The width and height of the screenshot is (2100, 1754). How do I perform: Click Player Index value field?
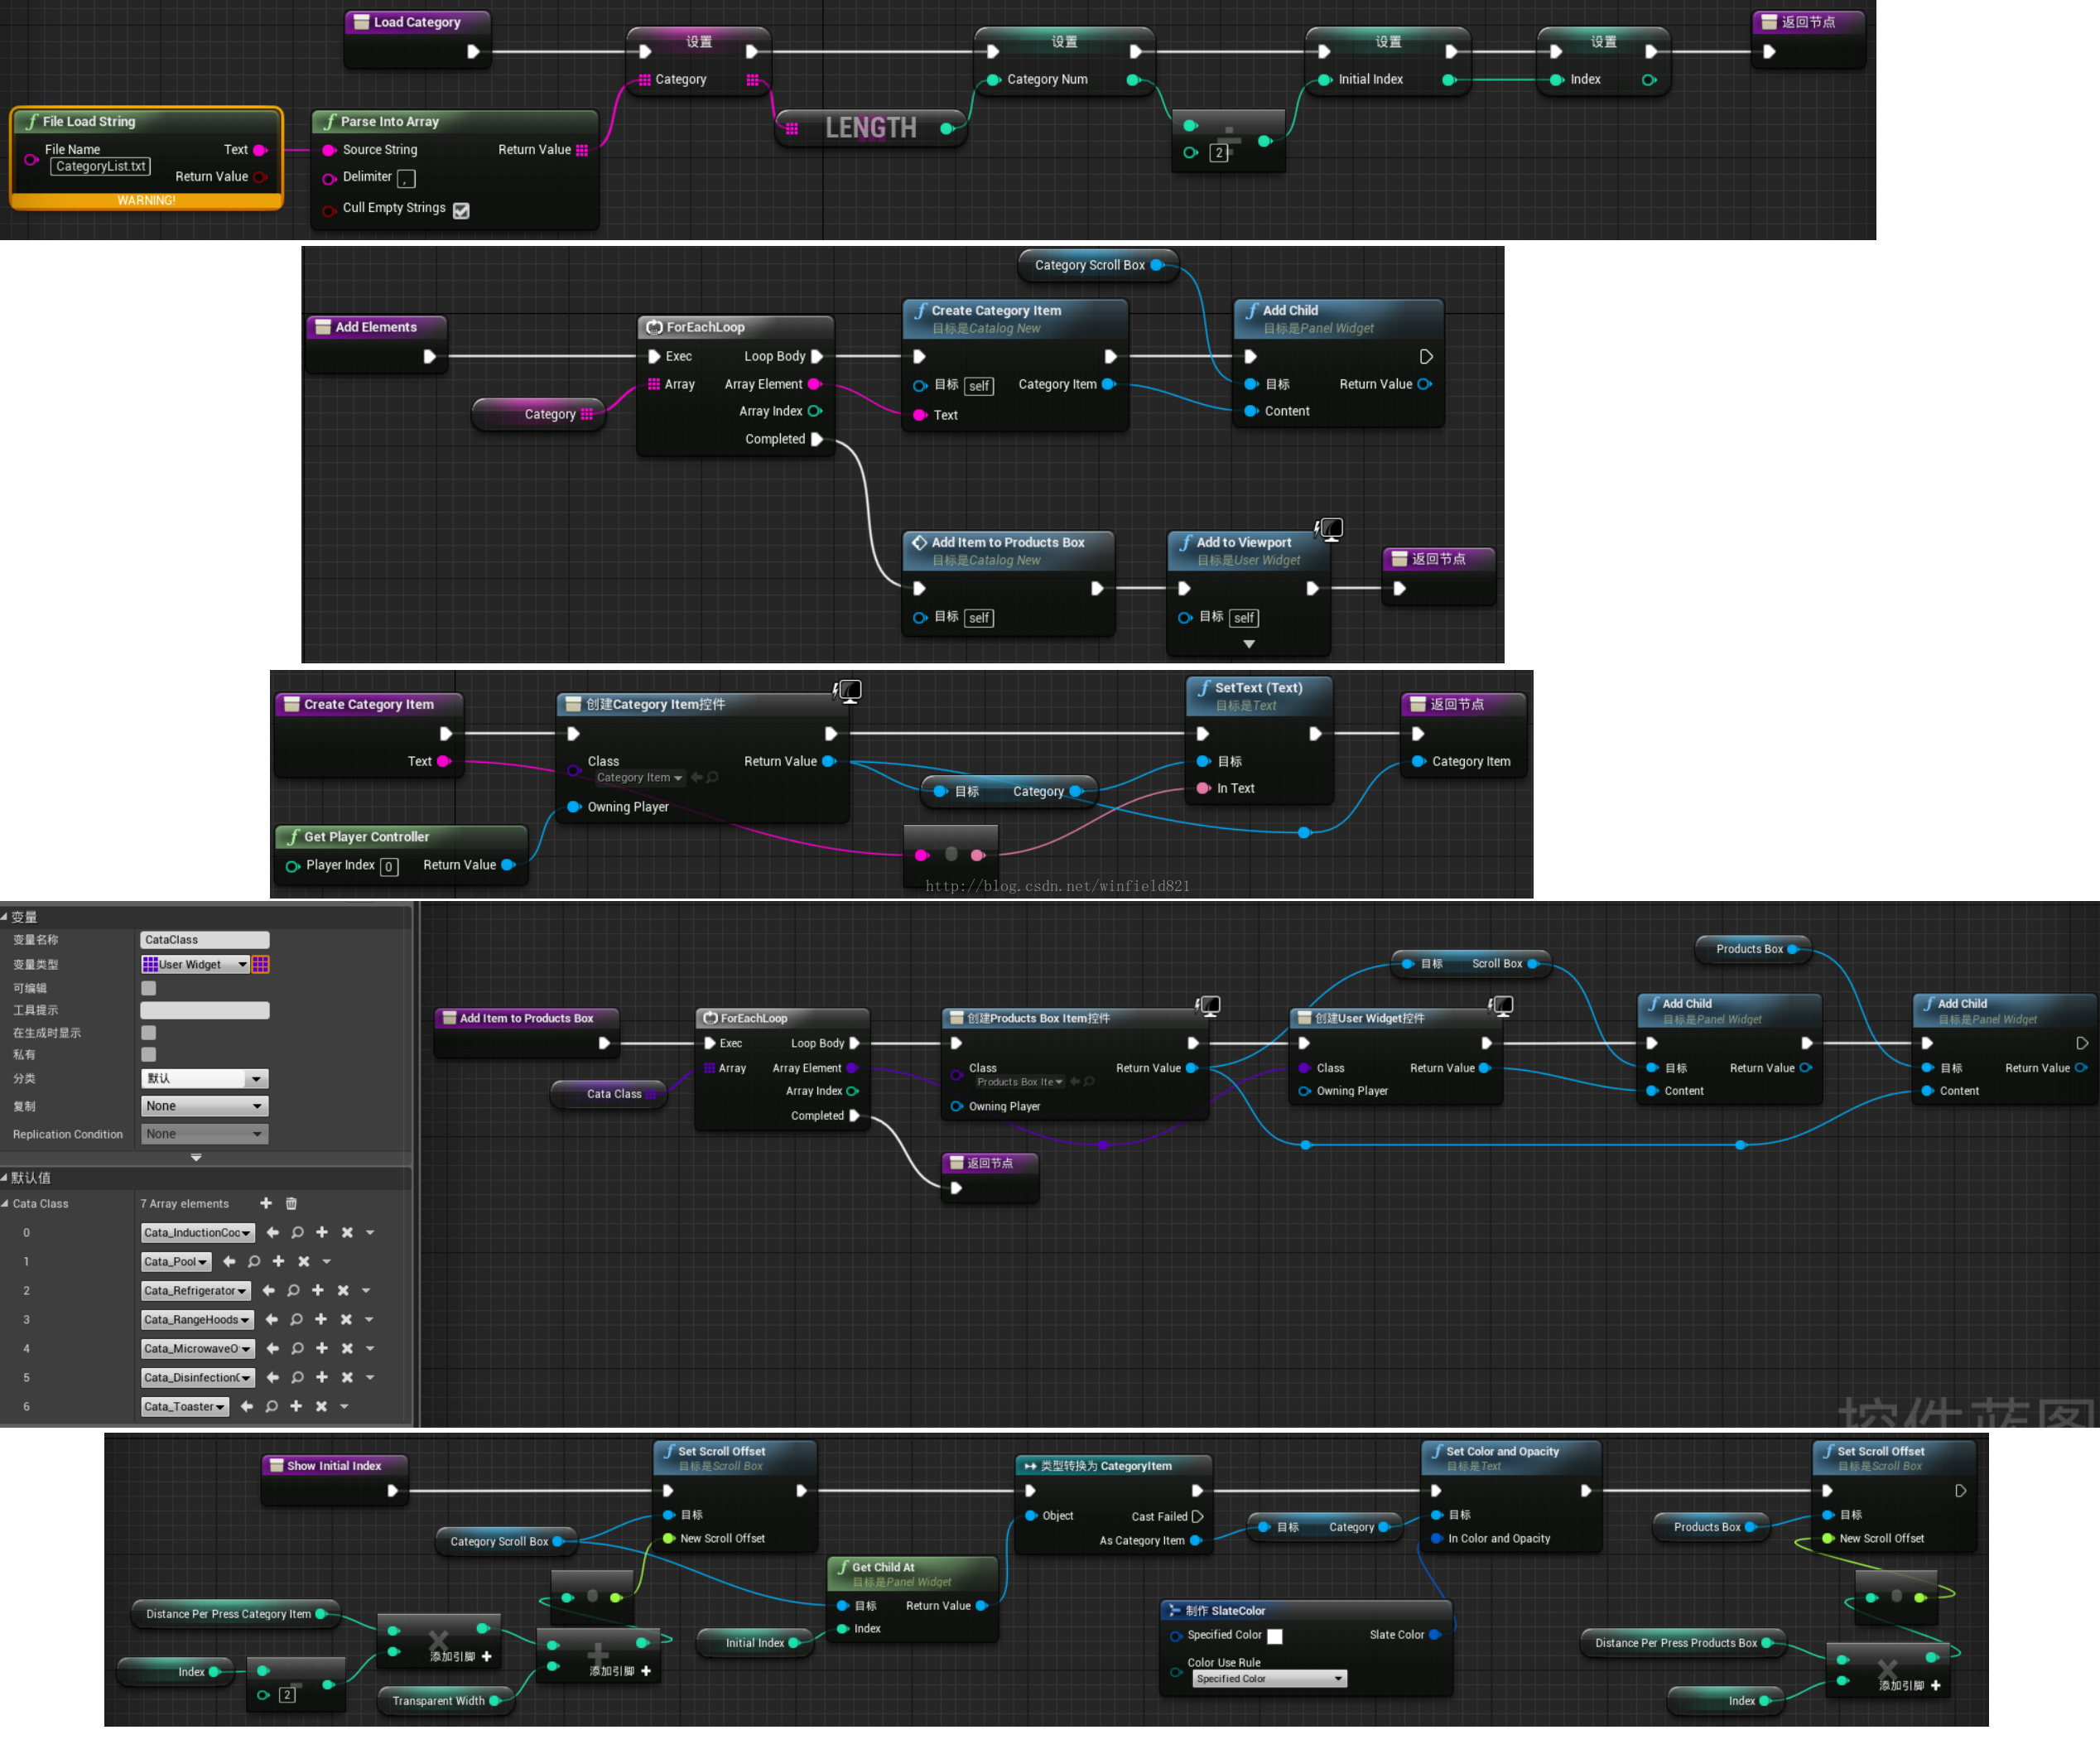point(389,867)
